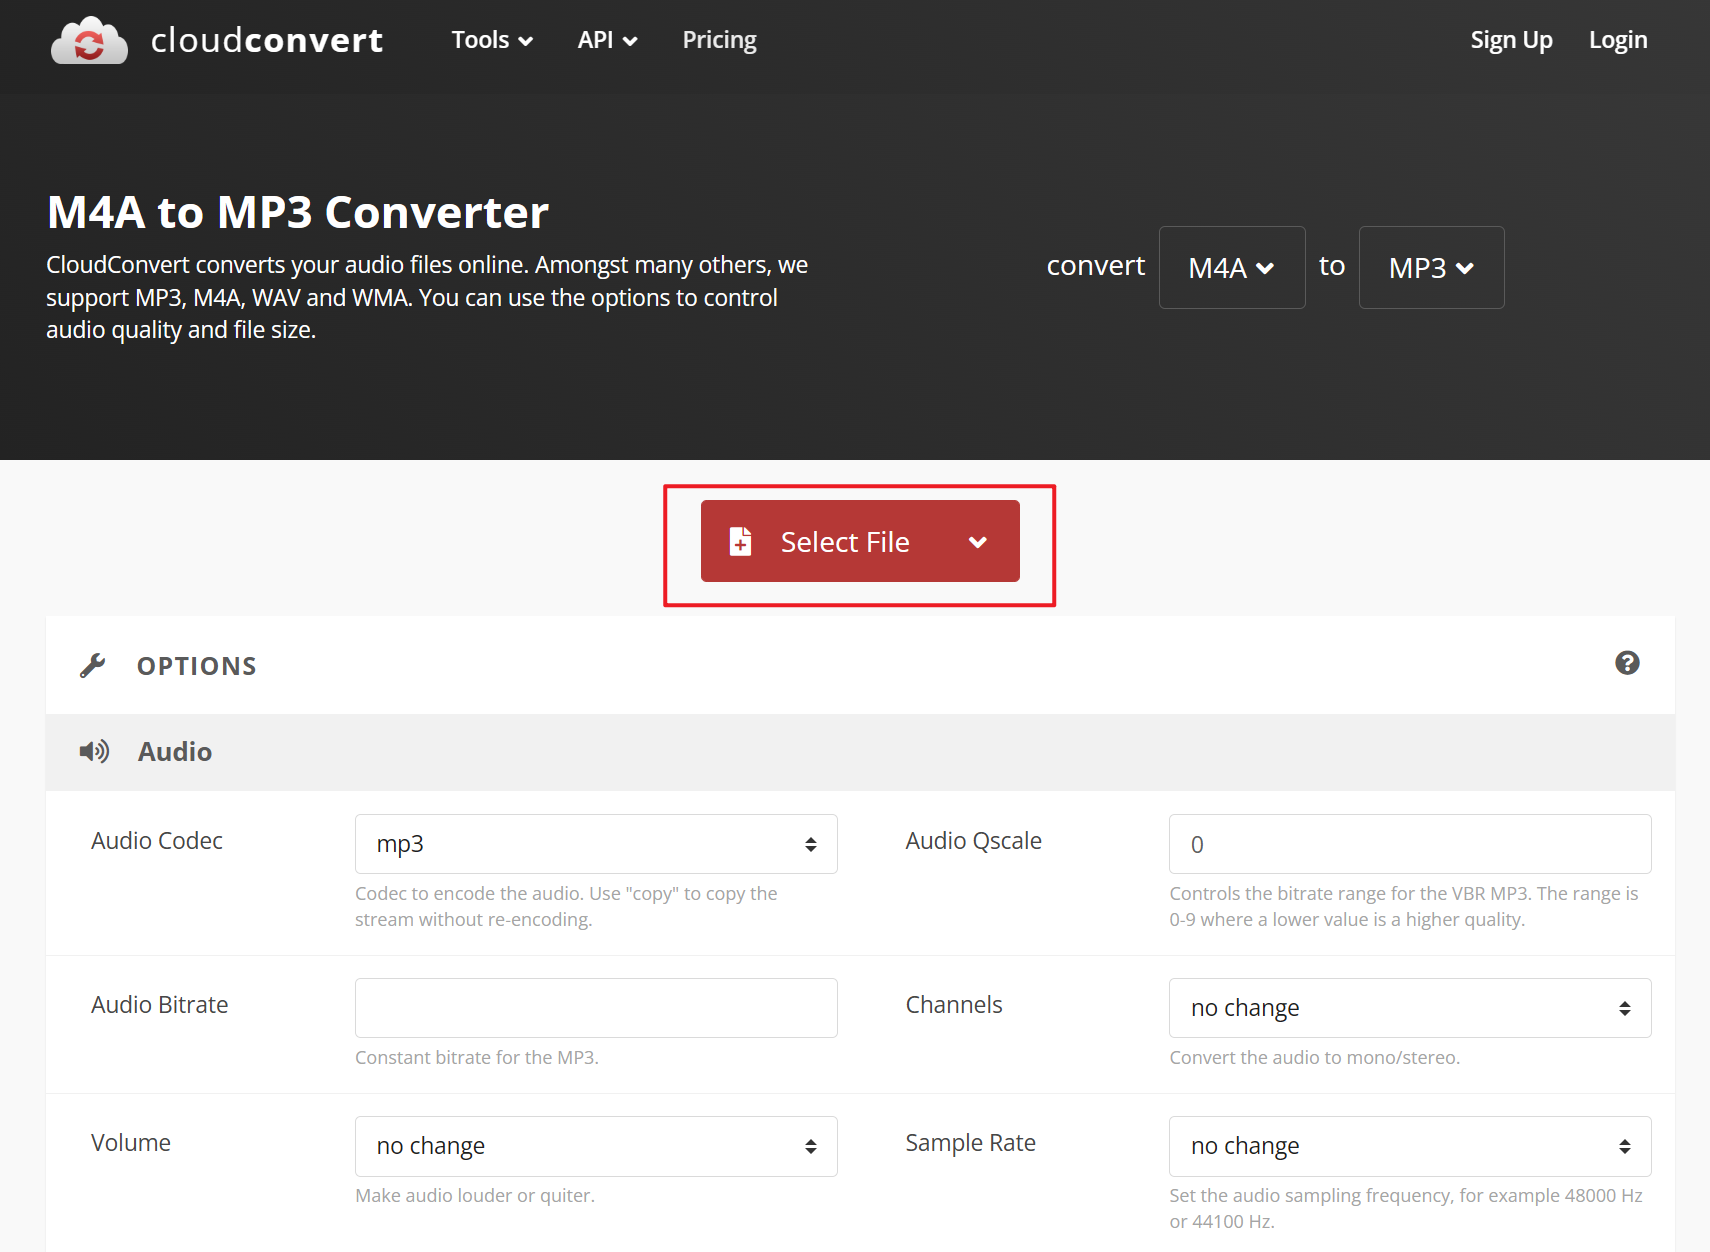Image resolution: width=1710 pixels, height=1252 pixels.
Task: Click the Login link
Action: tap(1617, 40)
